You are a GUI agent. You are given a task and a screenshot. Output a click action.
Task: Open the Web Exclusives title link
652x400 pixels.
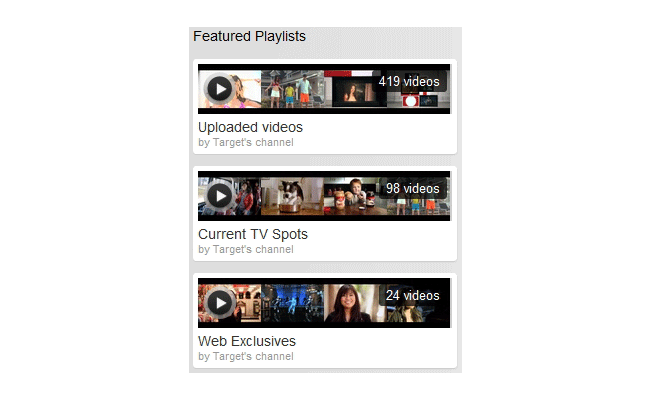coord(247,341)
